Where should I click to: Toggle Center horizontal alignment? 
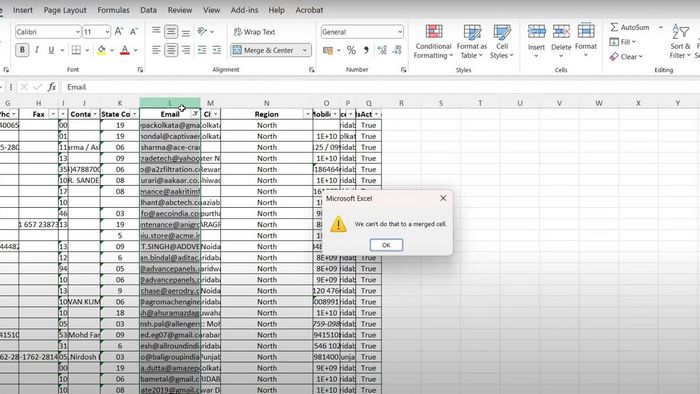pos(171,50)
